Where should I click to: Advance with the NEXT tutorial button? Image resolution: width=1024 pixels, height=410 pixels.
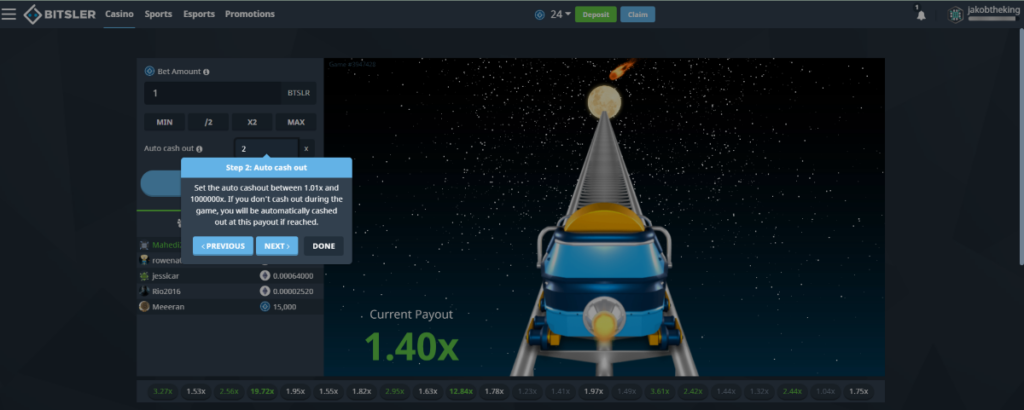pyautogui.click(x=277, y=246)
